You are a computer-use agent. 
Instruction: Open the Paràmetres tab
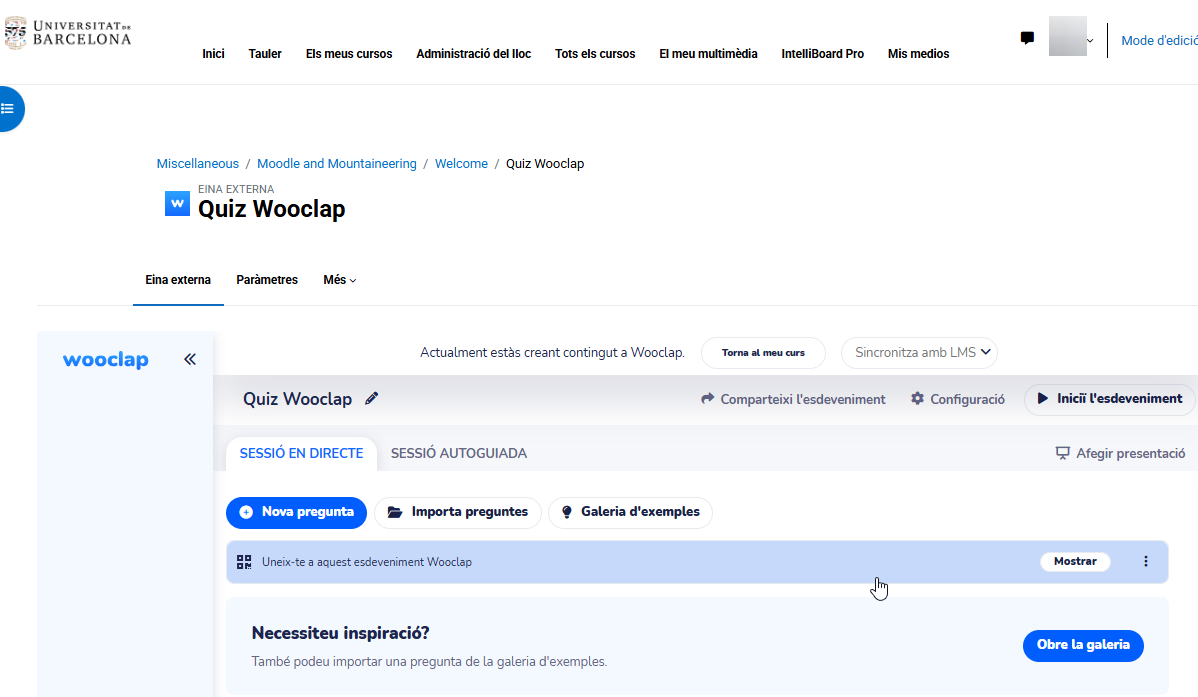pyautogui.click(x=267, y=280)
